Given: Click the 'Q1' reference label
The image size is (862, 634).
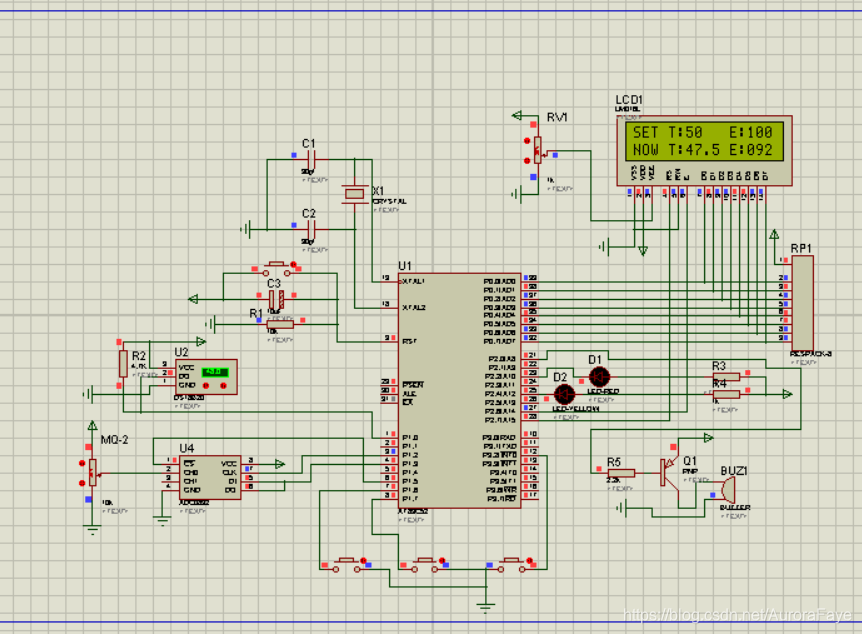Looking at the screenshot, I should tap(690, 461).
